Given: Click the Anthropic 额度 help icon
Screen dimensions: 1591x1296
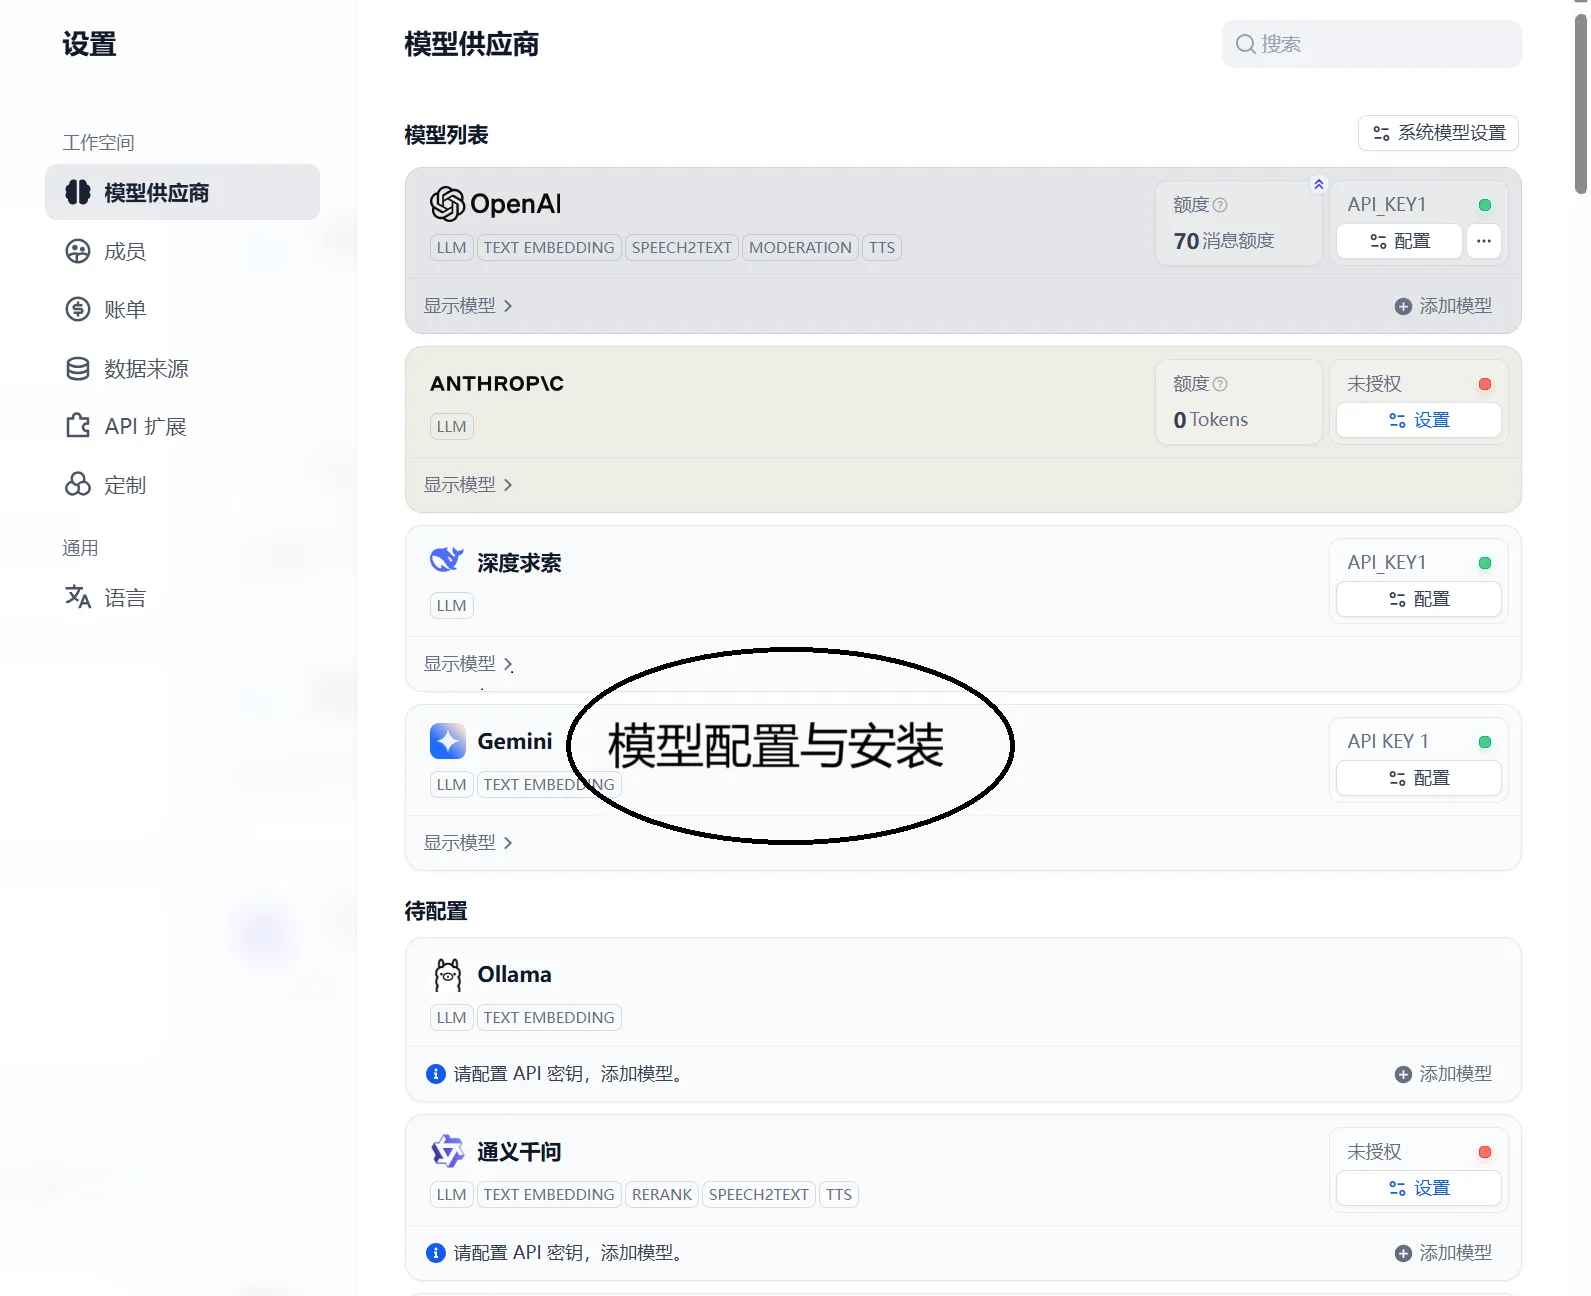Looking at the screenshot, I should 1220,384.
